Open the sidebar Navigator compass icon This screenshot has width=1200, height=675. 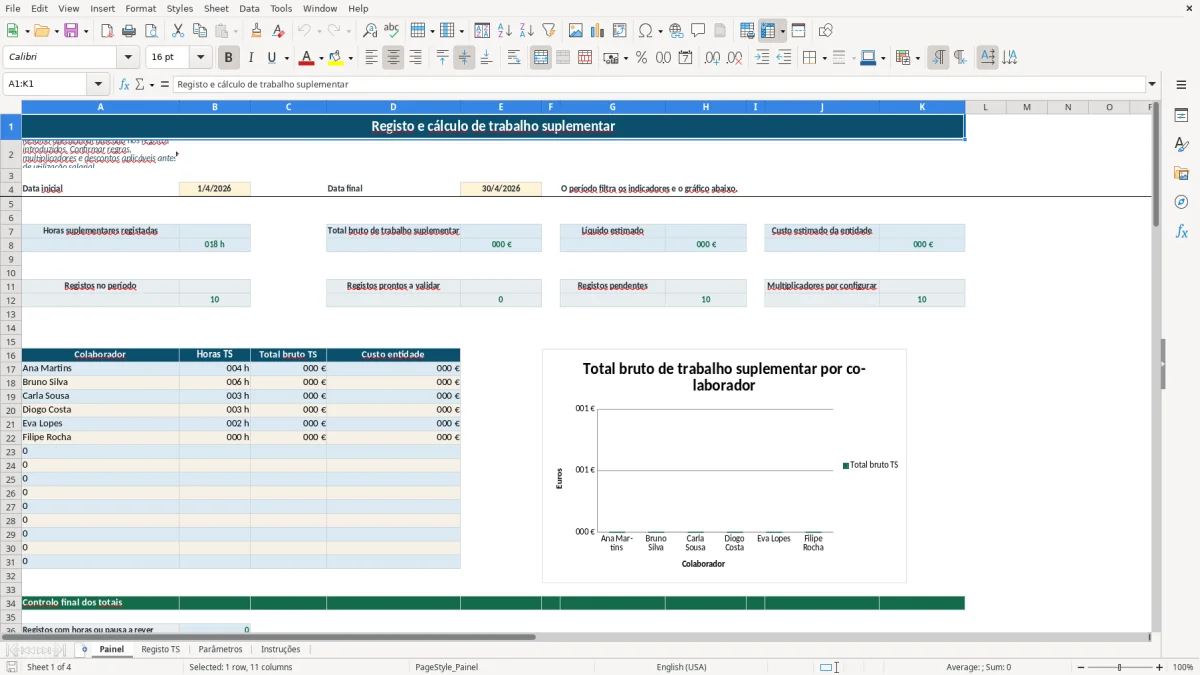(1181, 202)
